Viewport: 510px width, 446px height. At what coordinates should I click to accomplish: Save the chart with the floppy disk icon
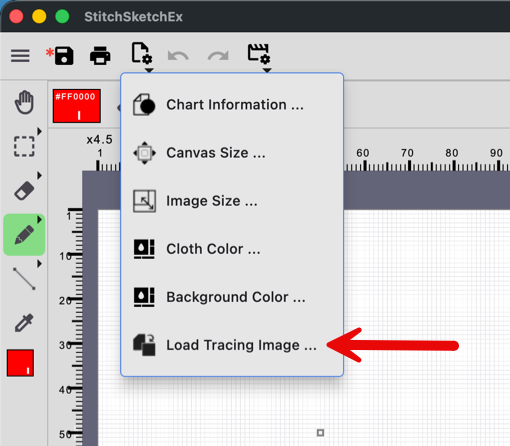click(64, 55)
